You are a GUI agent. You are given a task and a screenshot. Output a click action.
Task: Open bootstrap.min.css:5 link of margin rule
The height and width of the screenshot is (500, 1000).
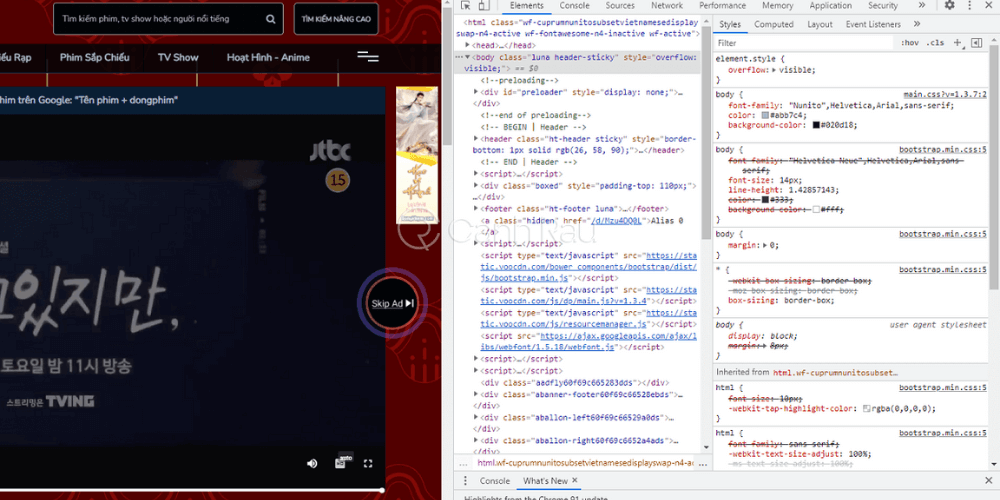pos(943,234)
